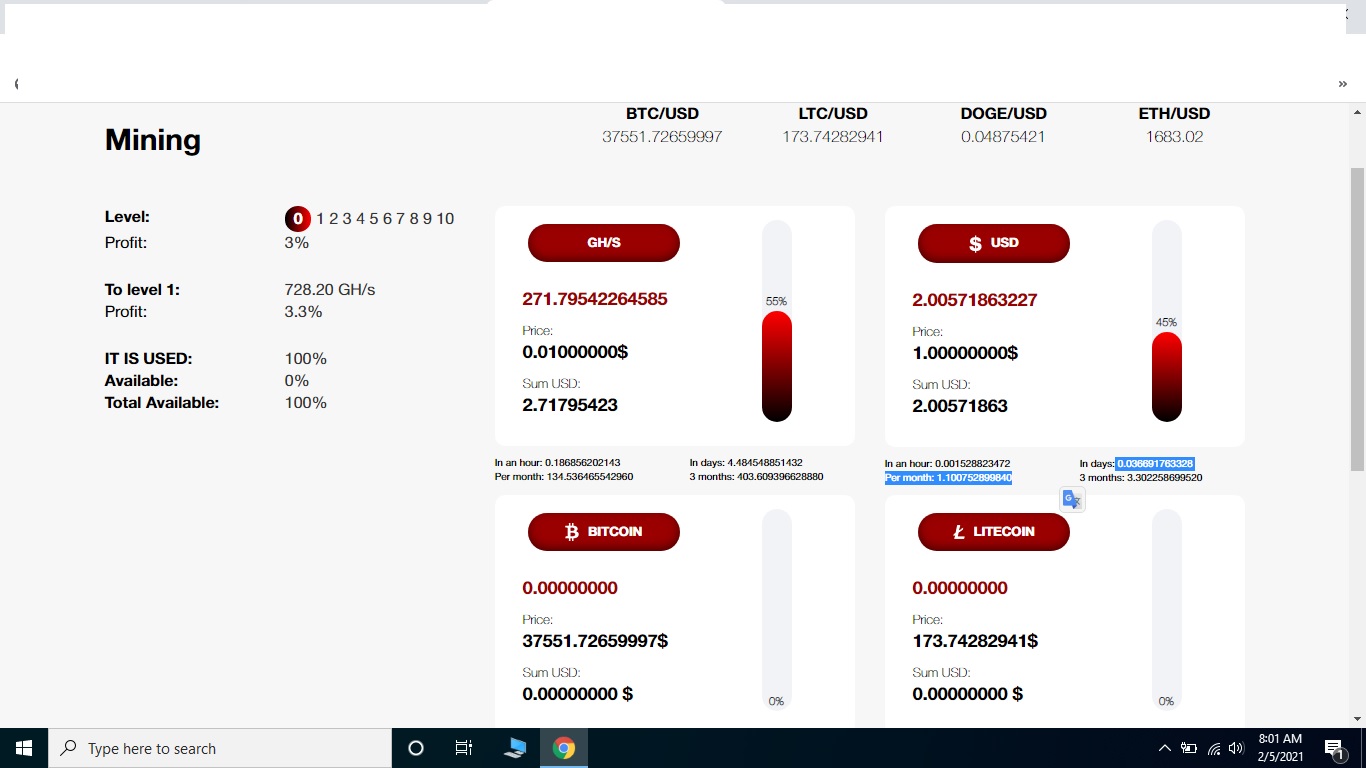
Task: Click the Litecoin slider at 0%
Action: click(1167, 610)
